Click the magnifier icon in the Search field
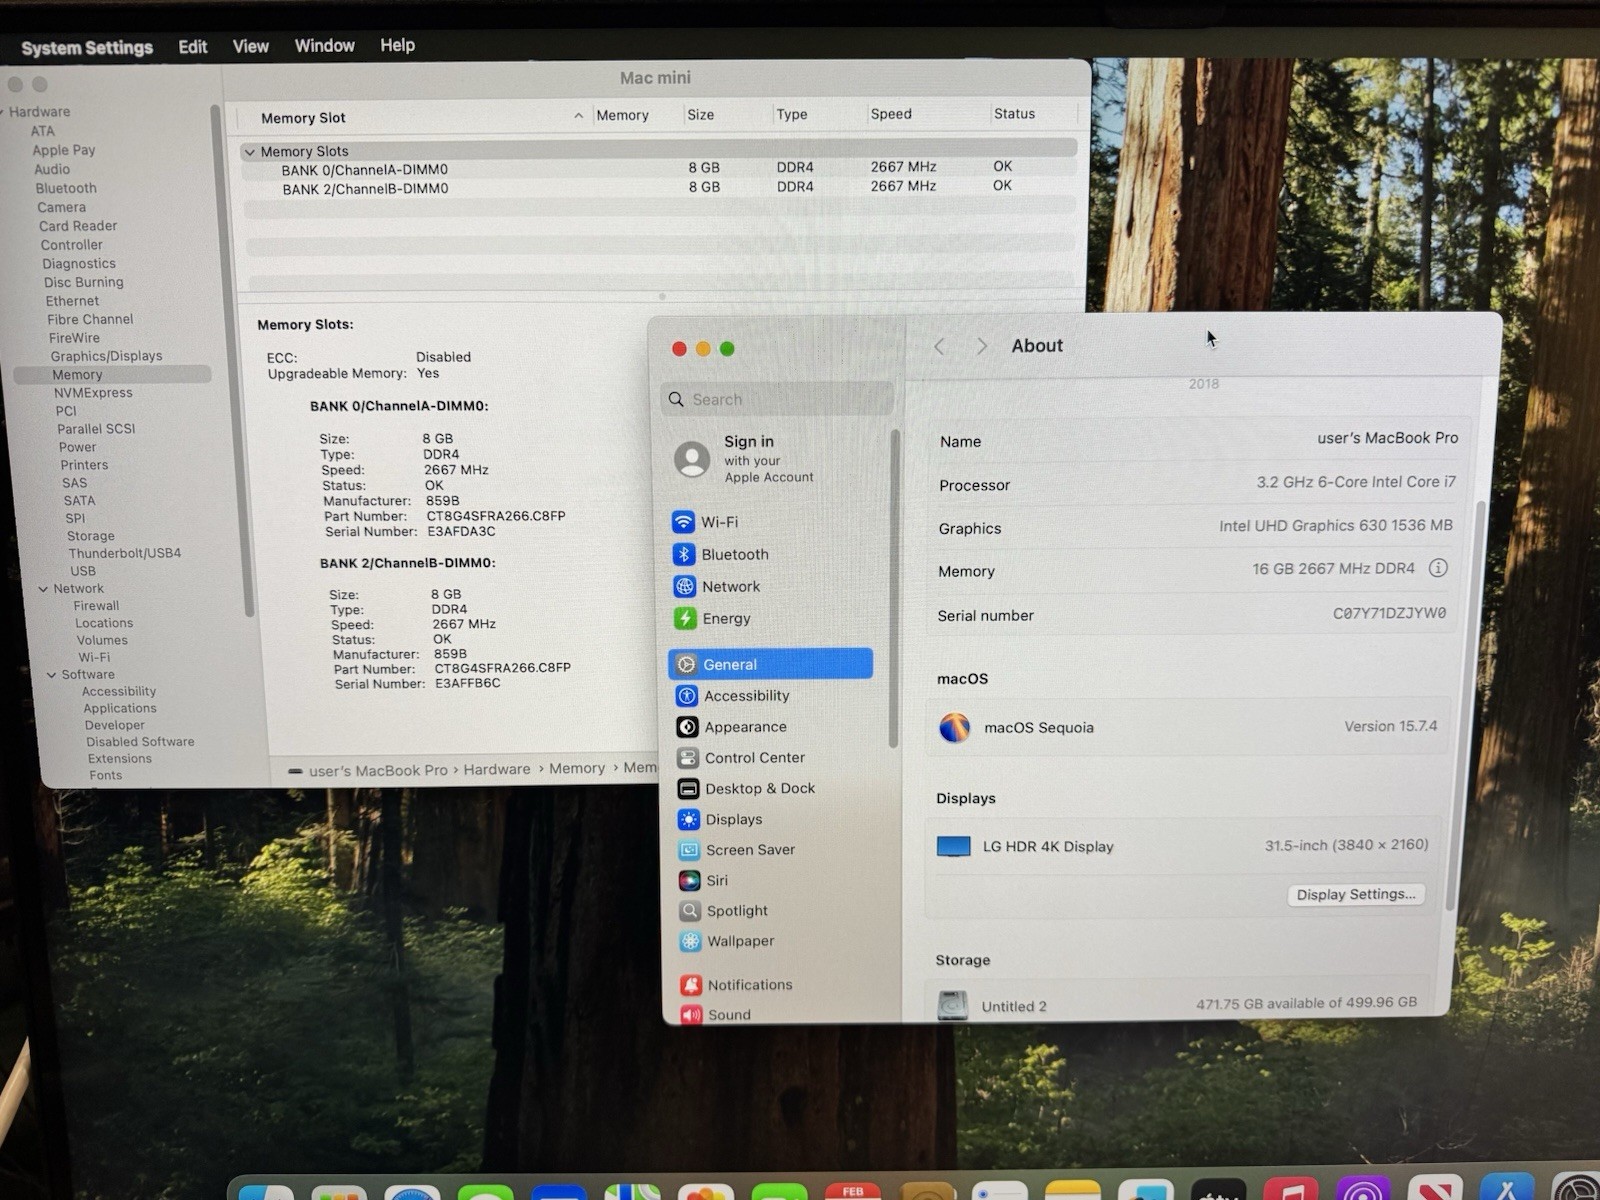The image size is (1600, 1200). (677, 399)
